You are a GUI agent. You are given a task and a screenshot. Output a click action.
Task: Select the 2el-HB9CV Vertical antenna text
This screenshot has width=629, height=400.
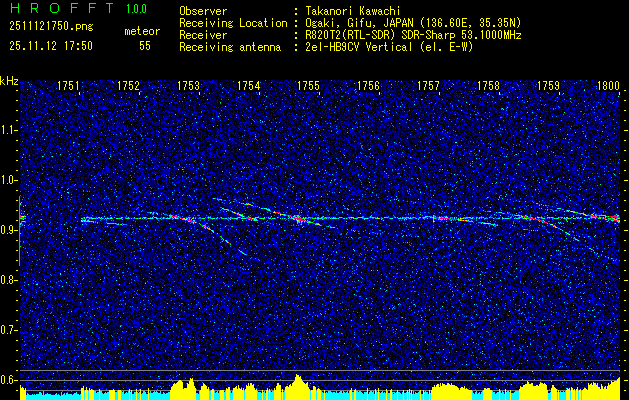click(389, 47)
